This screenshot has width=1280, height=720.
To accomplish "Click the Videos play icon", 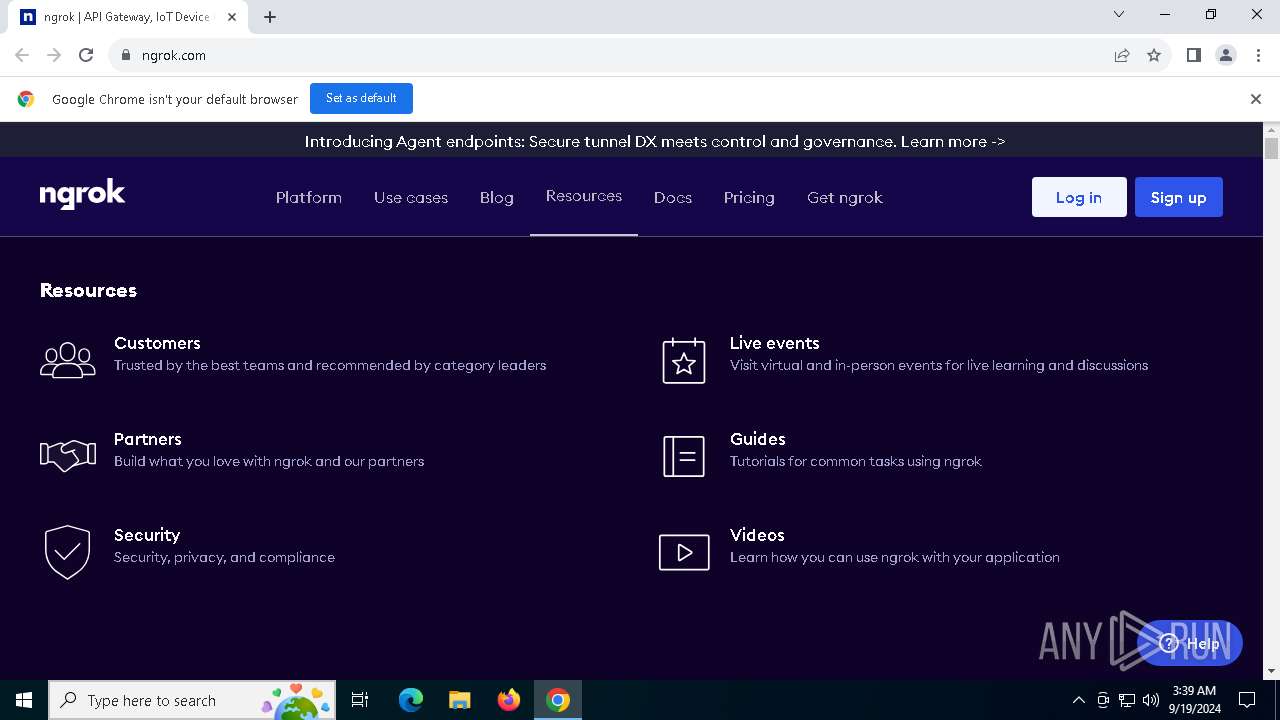I will pyautogui.click(x=684, y=552).
